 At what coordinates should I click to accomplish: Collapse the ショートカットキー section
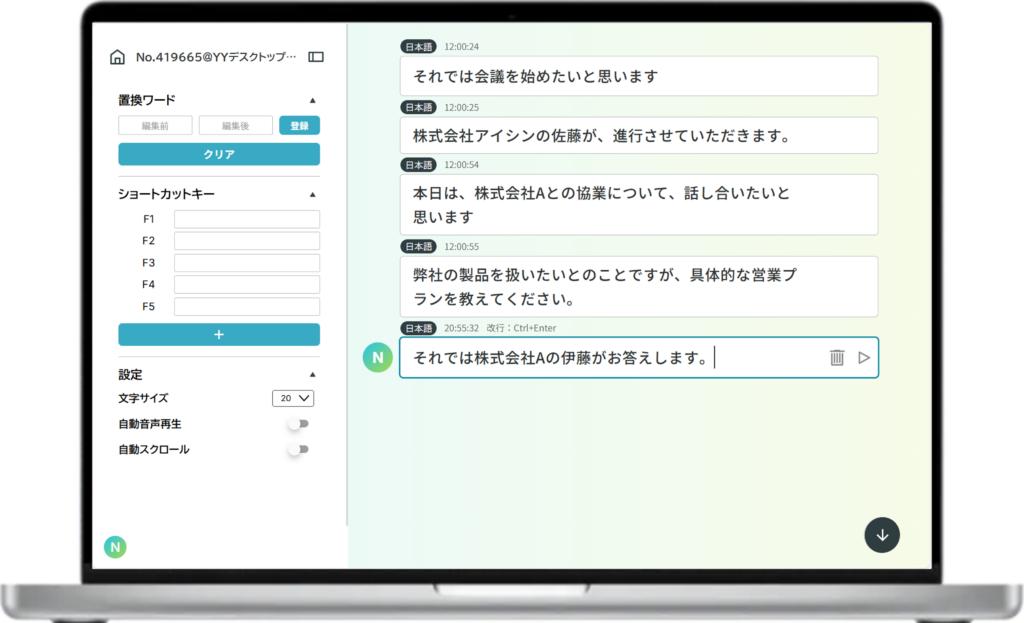tap(313, 195)
